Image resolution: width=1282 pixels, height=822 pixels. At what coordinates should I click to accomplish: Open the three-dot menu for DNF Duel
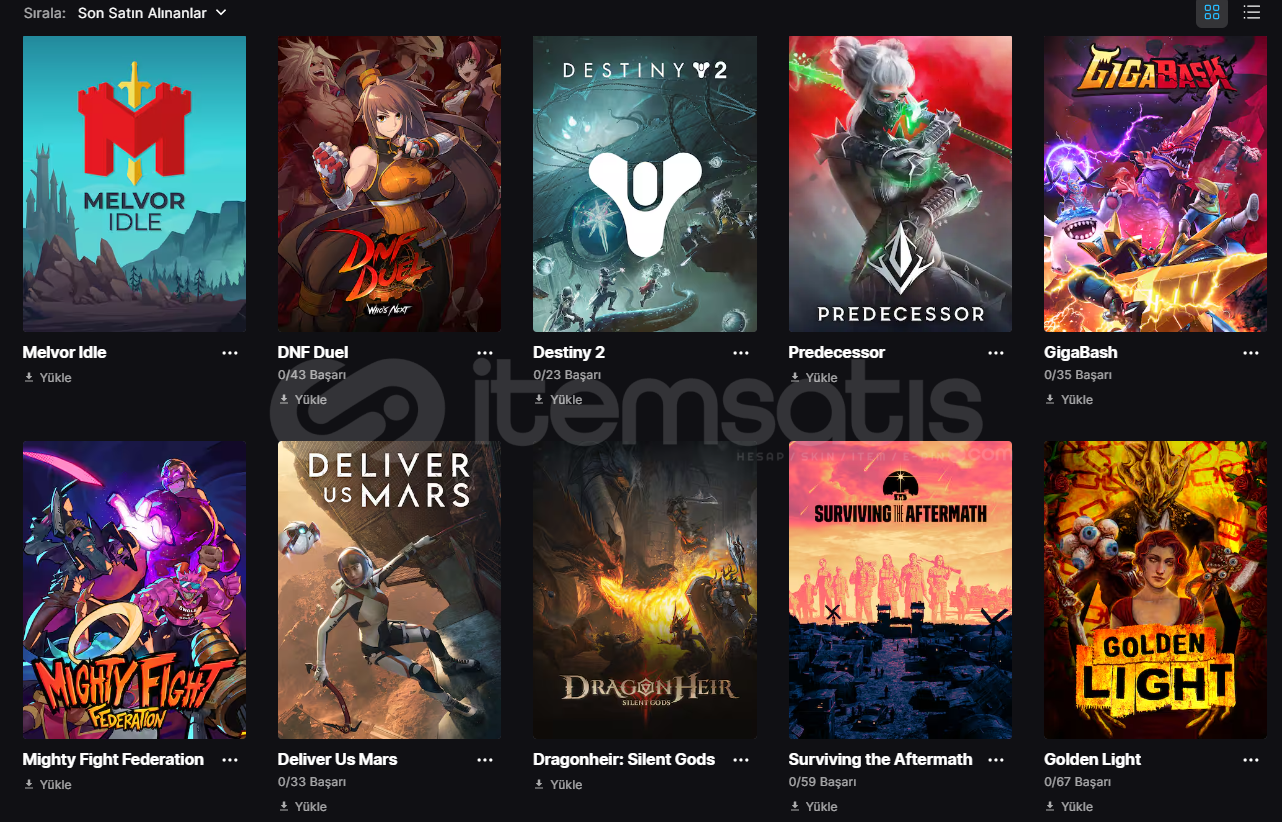[485, 353]
